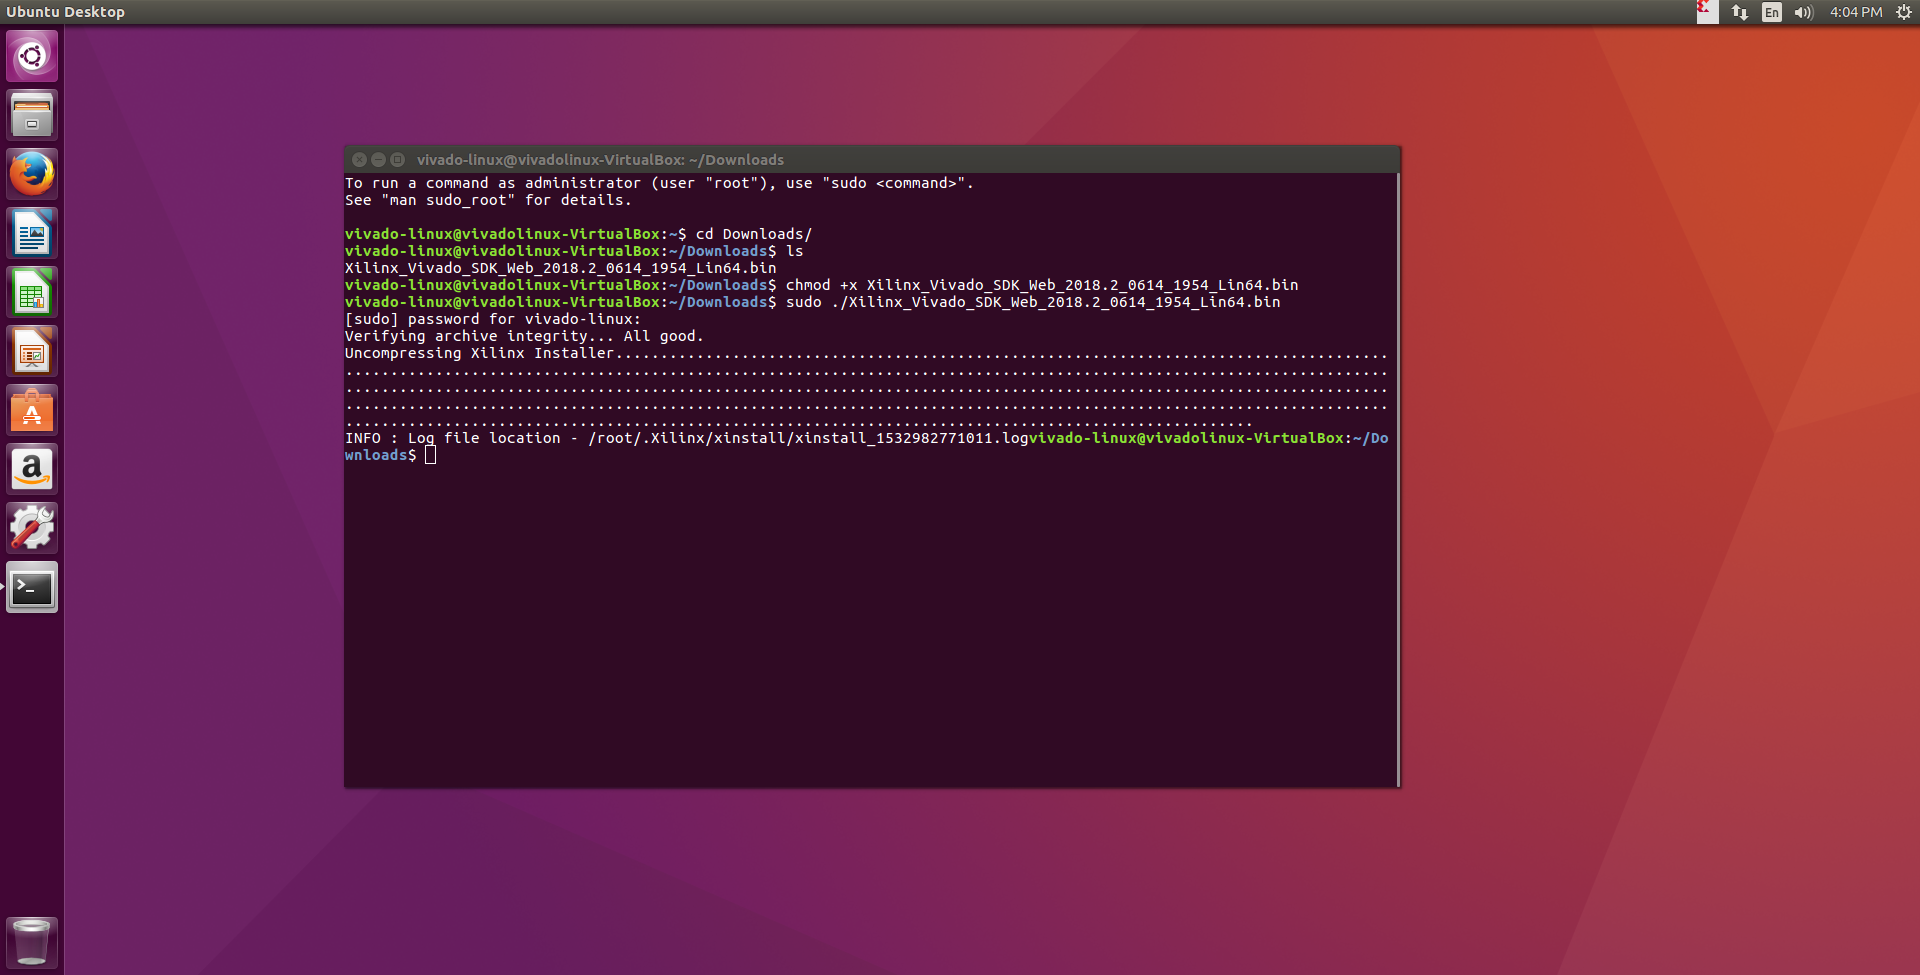
Task: Click the 'chmod +x' command text
Action: coord(822,285)
